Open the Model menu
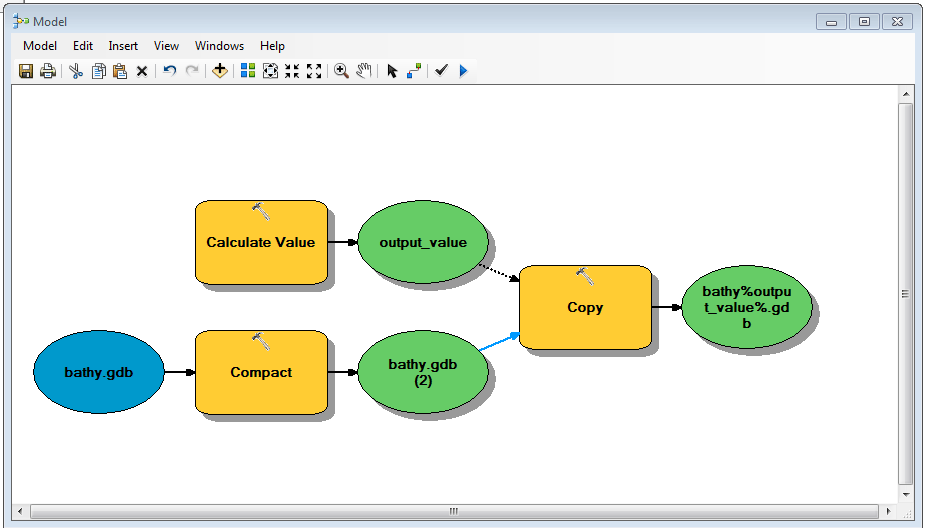Image resolution: width=925 pixels, height=528 pixels. click(40, 46)
